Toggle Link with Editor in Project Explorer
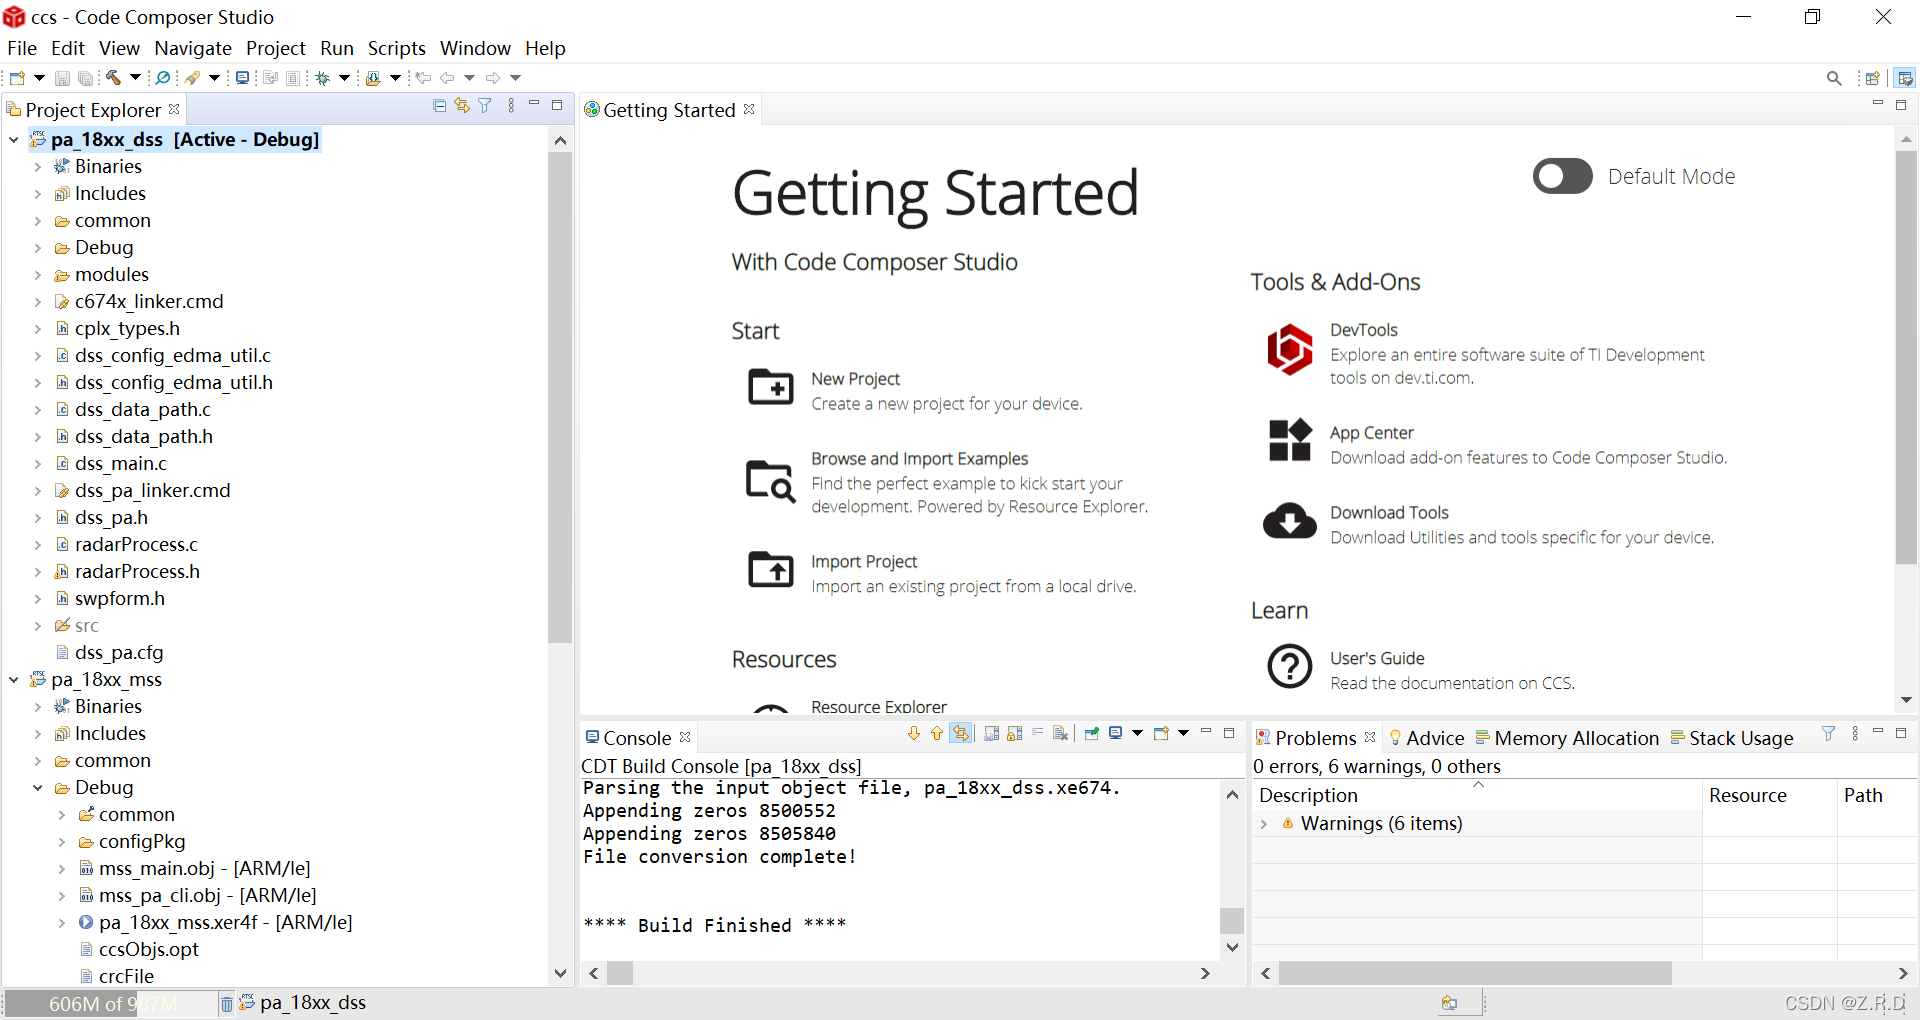Screen dimensions: 1920x1020 (x=462, y=106)
